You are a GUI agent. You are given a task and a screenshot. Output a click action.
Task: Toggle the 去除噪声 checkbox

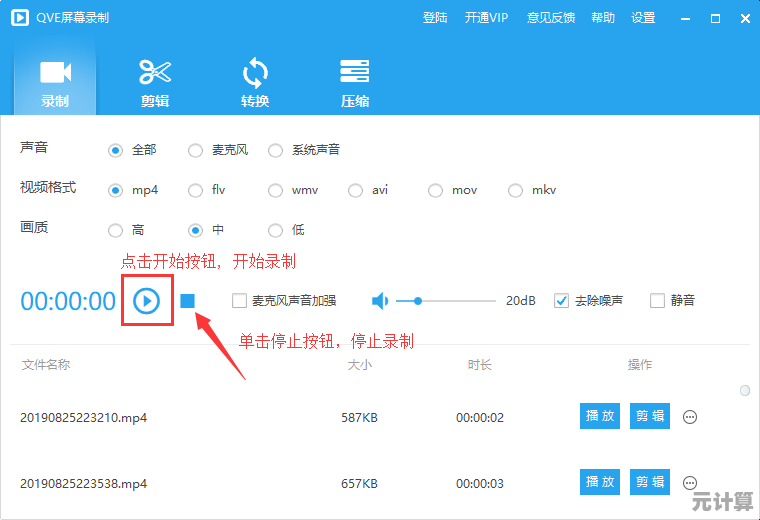[x=562, y=300]
